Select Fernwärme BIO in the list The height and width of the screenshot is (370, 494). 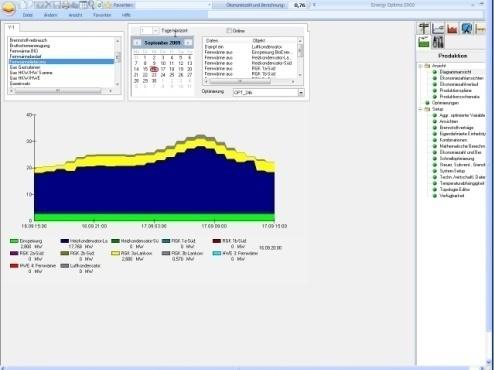pyautogui.click(x=61, y=51)
